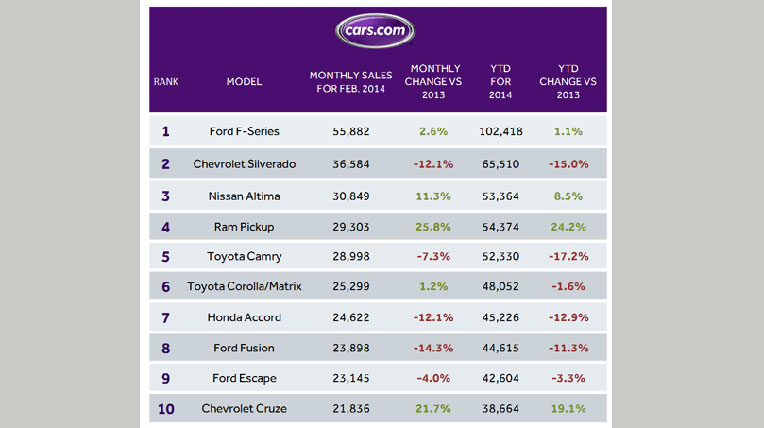Select the MODEL column header
The height and width of the screenshot is (428, 764).
(x=244, y=81)
